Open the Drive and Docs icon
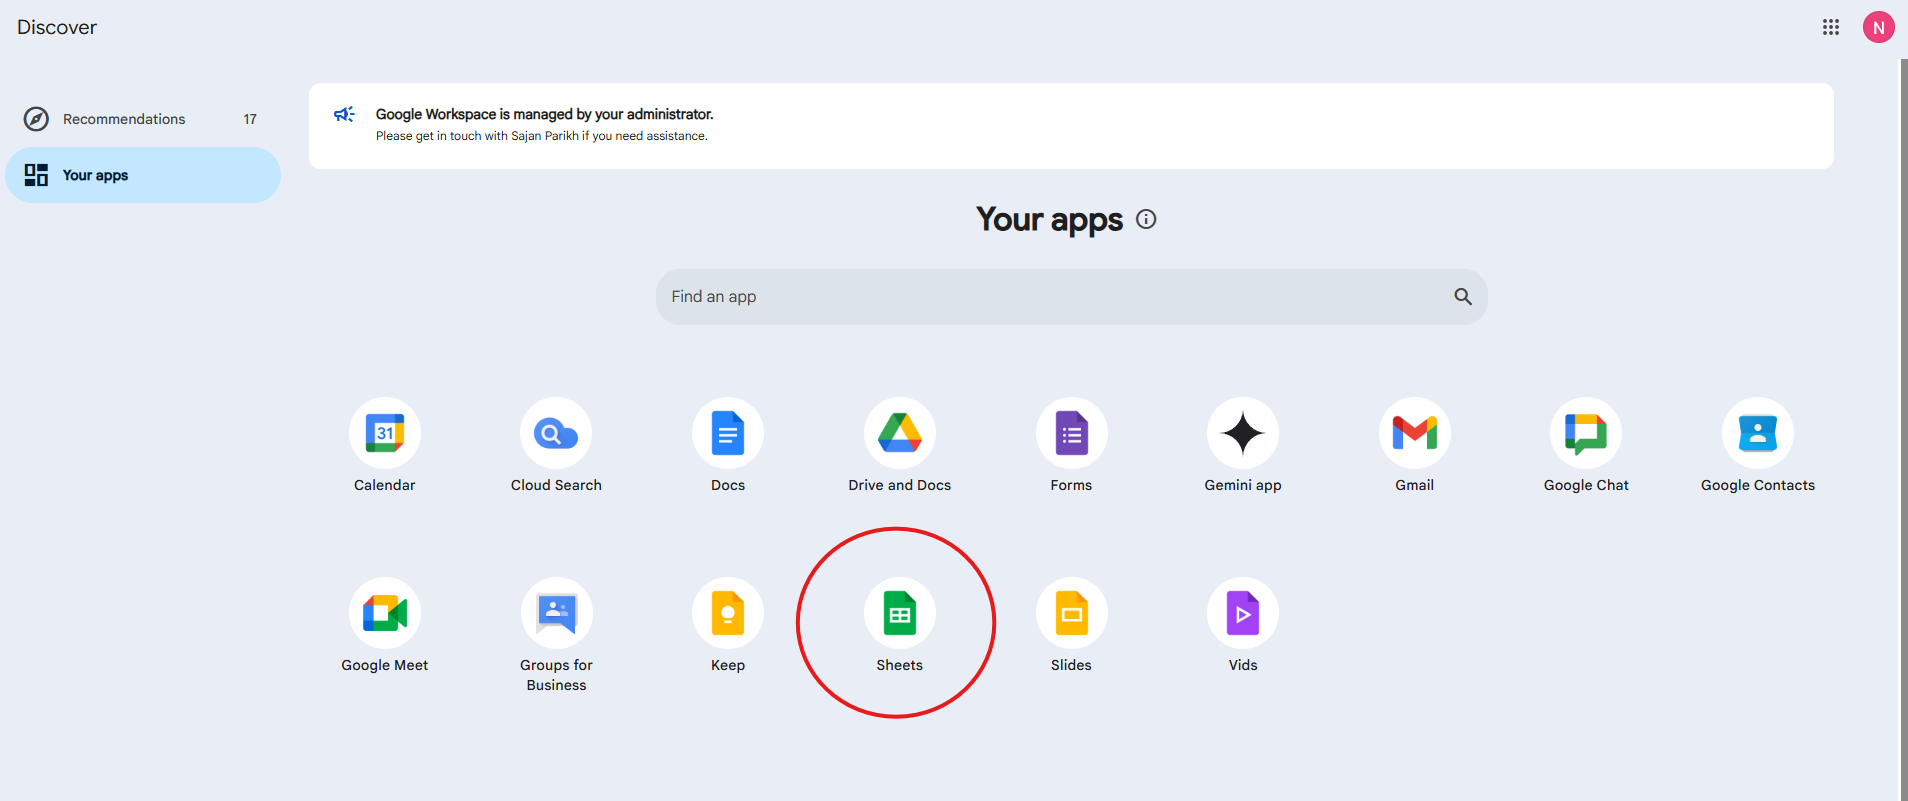 pos(900,433)
